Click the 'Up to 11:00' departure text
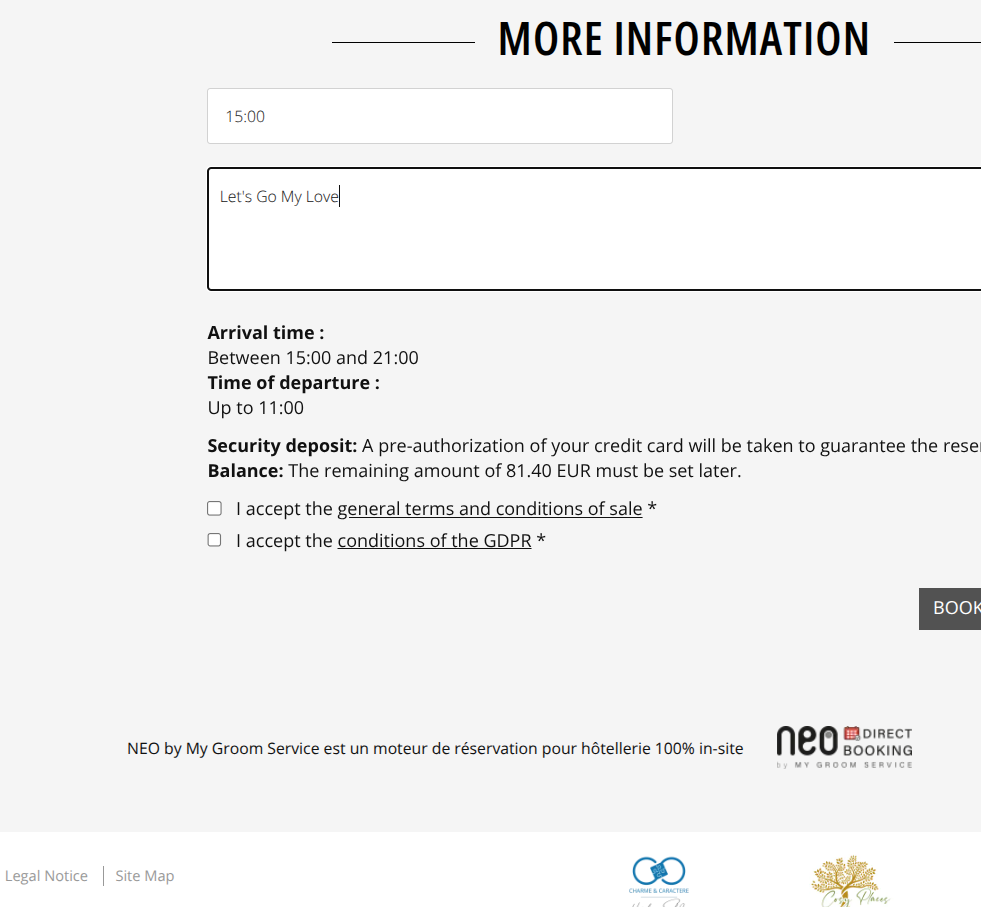 pyautogui.click(x=255, y=408)
